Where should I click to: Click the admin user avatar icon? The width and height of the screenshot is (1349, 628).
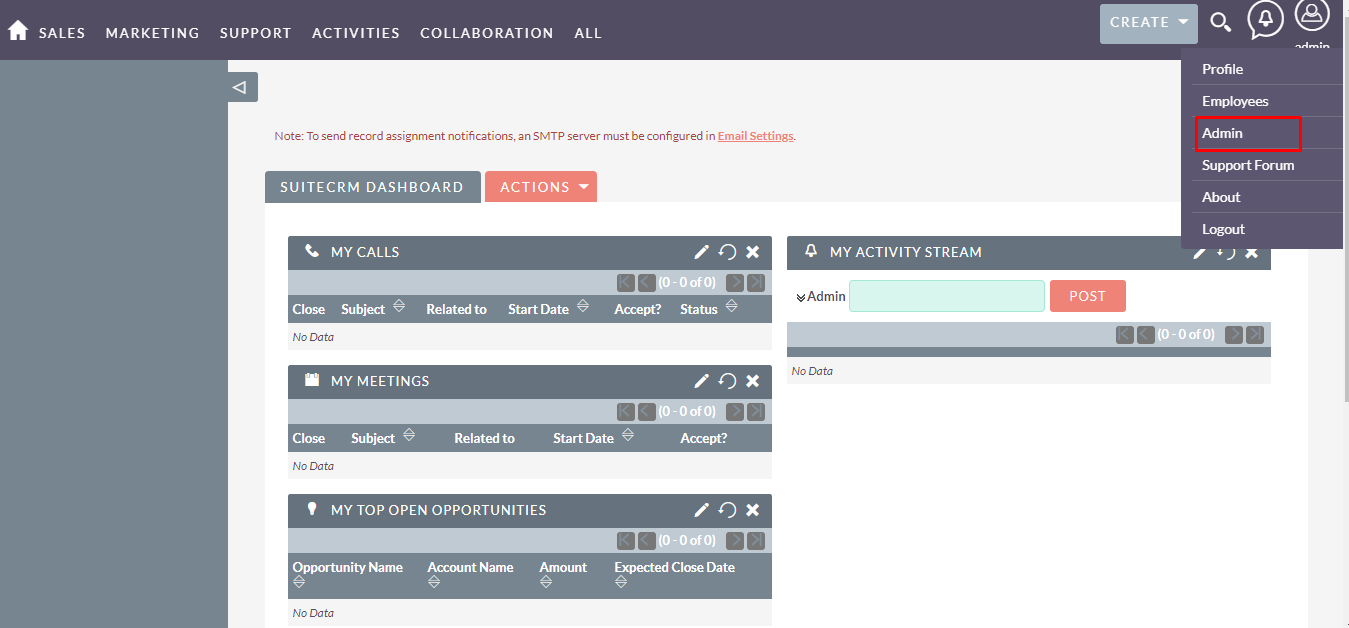1312,16
